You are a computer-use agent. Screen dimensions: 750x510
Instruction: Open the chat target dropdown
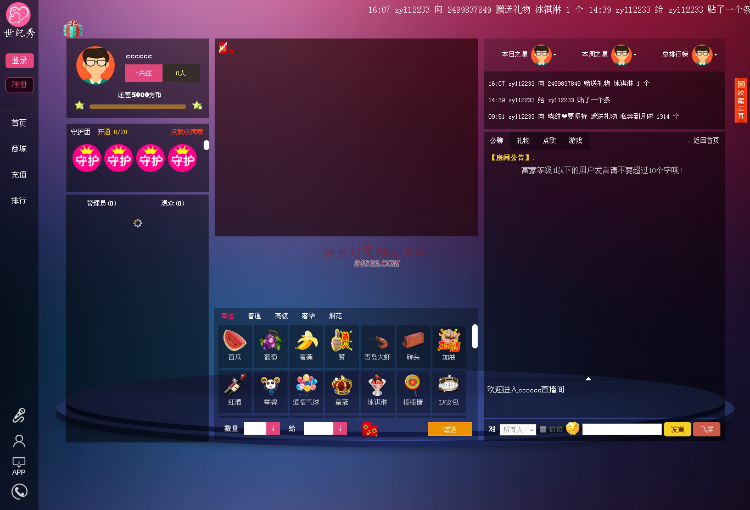518,430
